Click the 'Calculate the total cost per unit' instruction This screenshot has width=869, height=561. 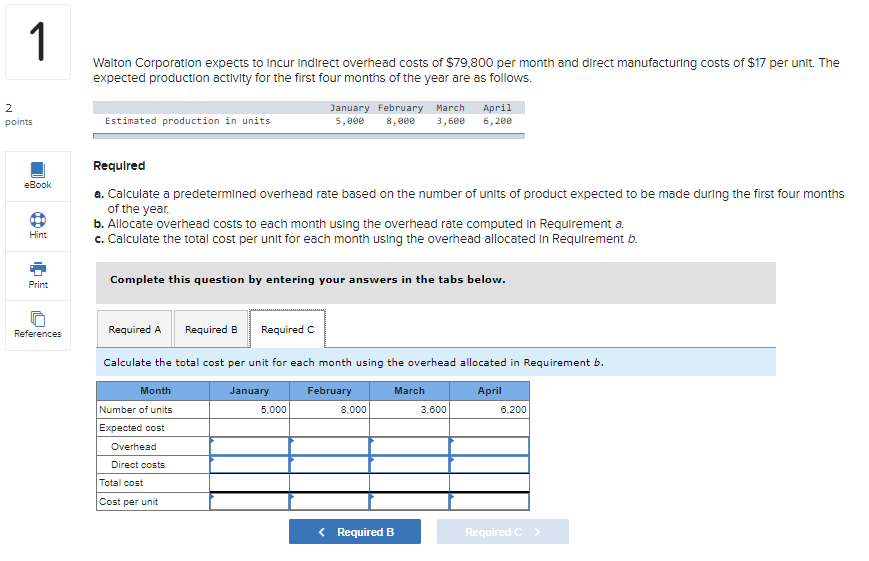coord(354,363)
